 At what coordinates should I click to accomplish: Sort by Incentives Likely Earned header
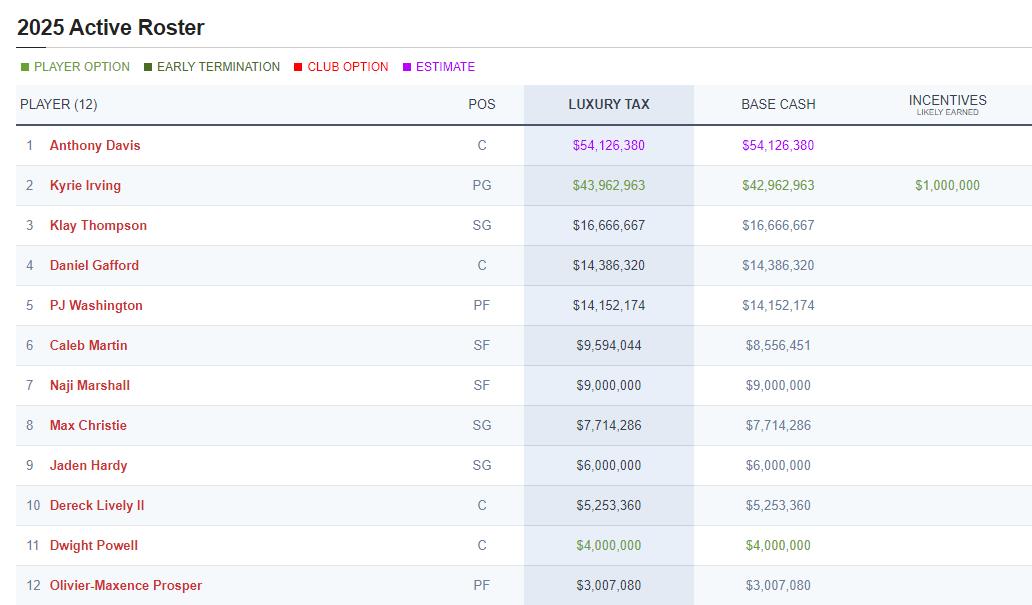(948, 104)
